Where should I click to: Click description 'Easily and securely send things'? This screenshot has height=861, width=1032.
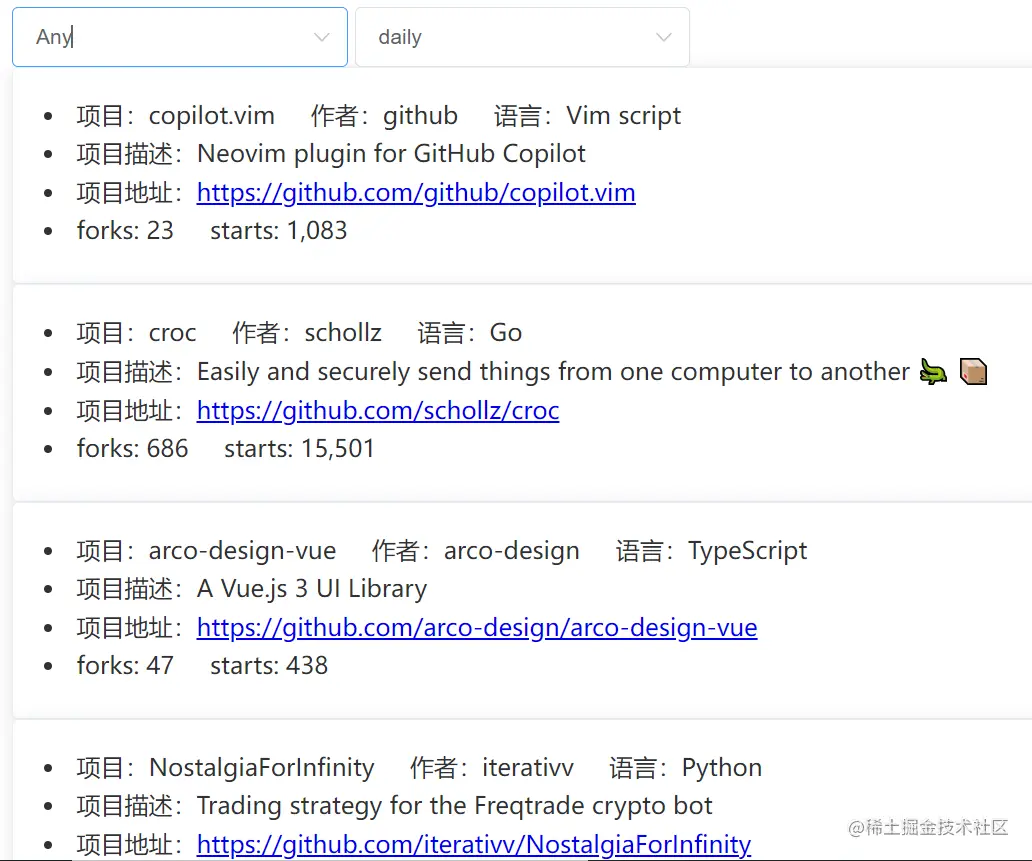[553, 372]
